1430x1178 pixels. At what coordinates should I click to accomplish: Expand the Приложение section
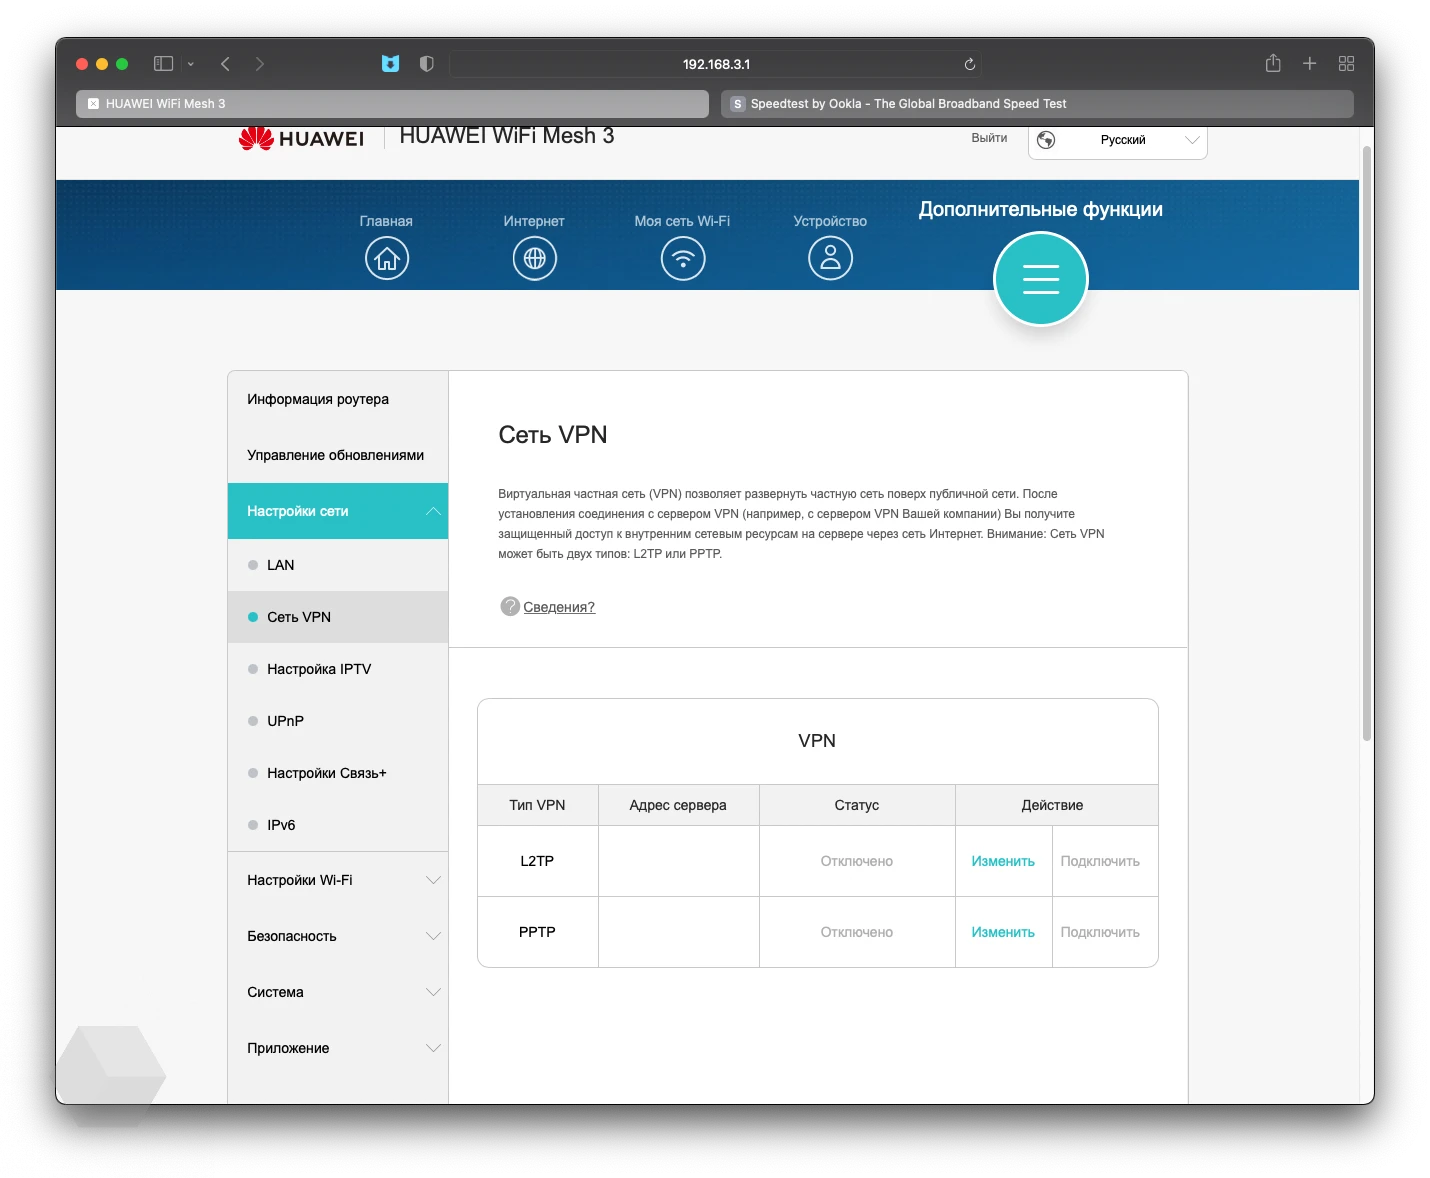click(x=338, y=1048)
